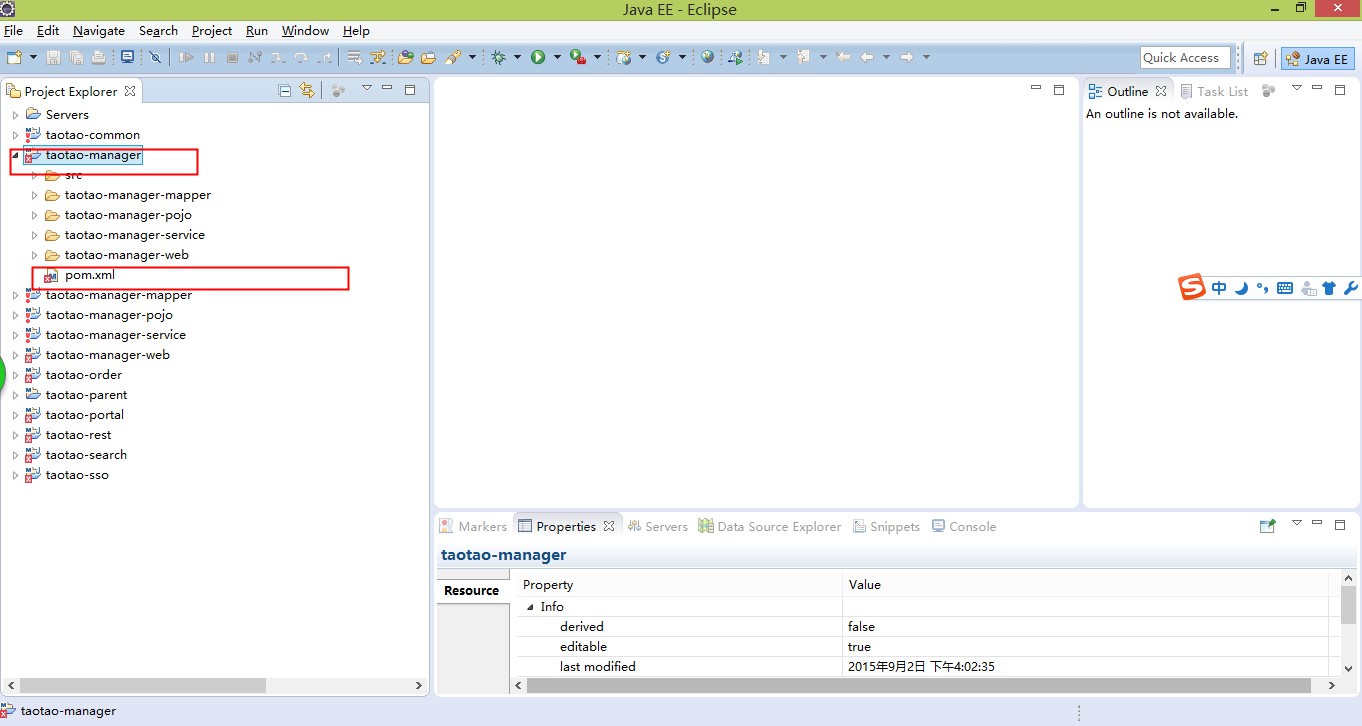Viewport: 1362px width, 726px height.
Task: Close the Project Explorer tab
Action: (x=130, y=91)
